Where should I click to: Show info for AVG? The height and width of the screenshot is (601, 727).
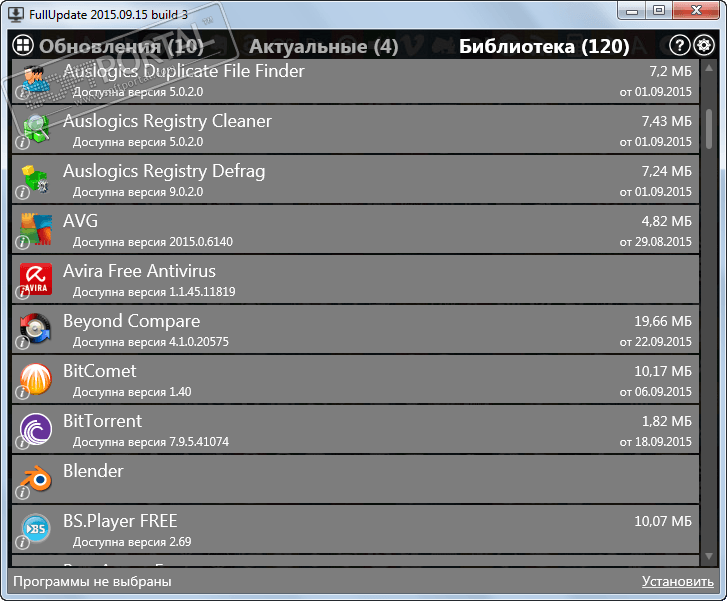tap(22, 242)
